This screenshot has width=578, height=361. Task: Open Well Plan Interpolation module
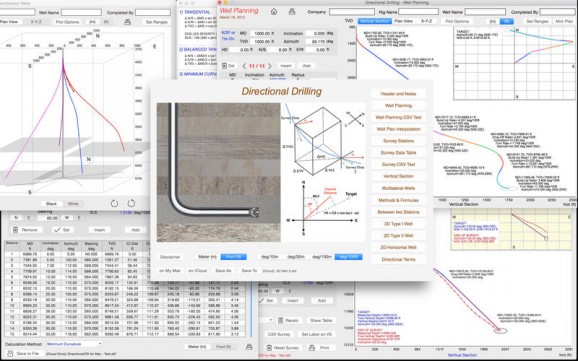[398, 129]
